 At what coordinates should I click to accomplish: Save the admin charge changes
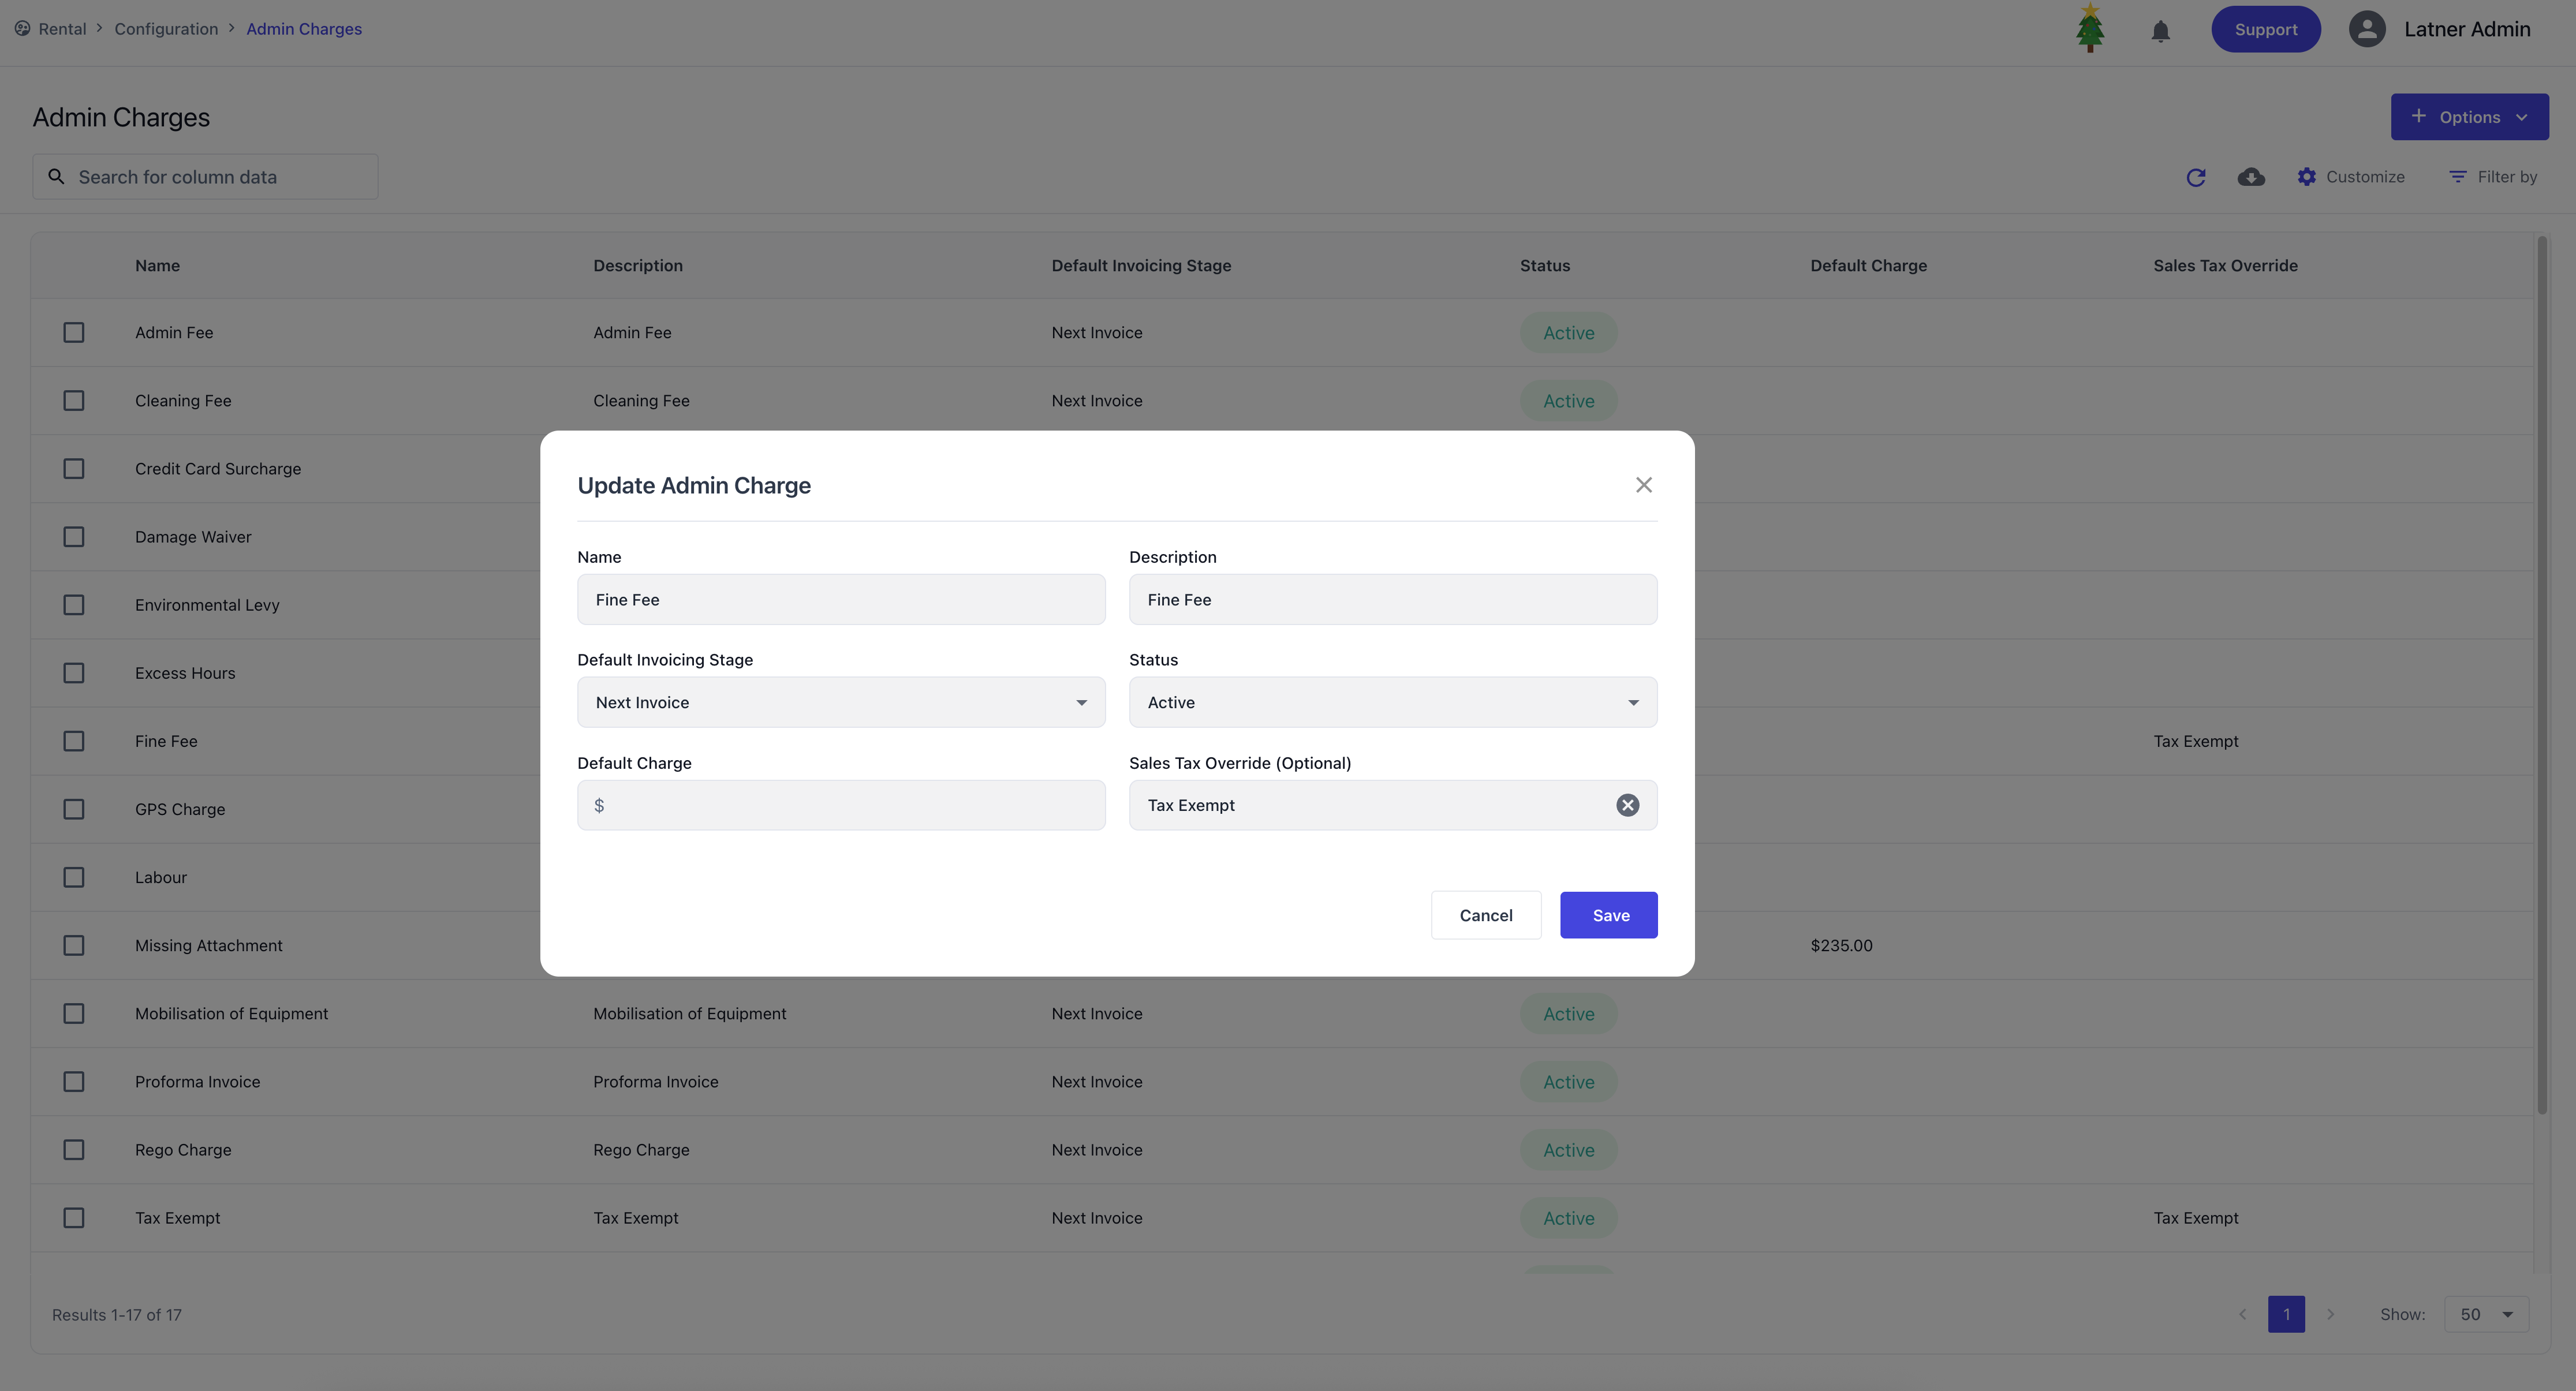click(x=1608, y=915)
